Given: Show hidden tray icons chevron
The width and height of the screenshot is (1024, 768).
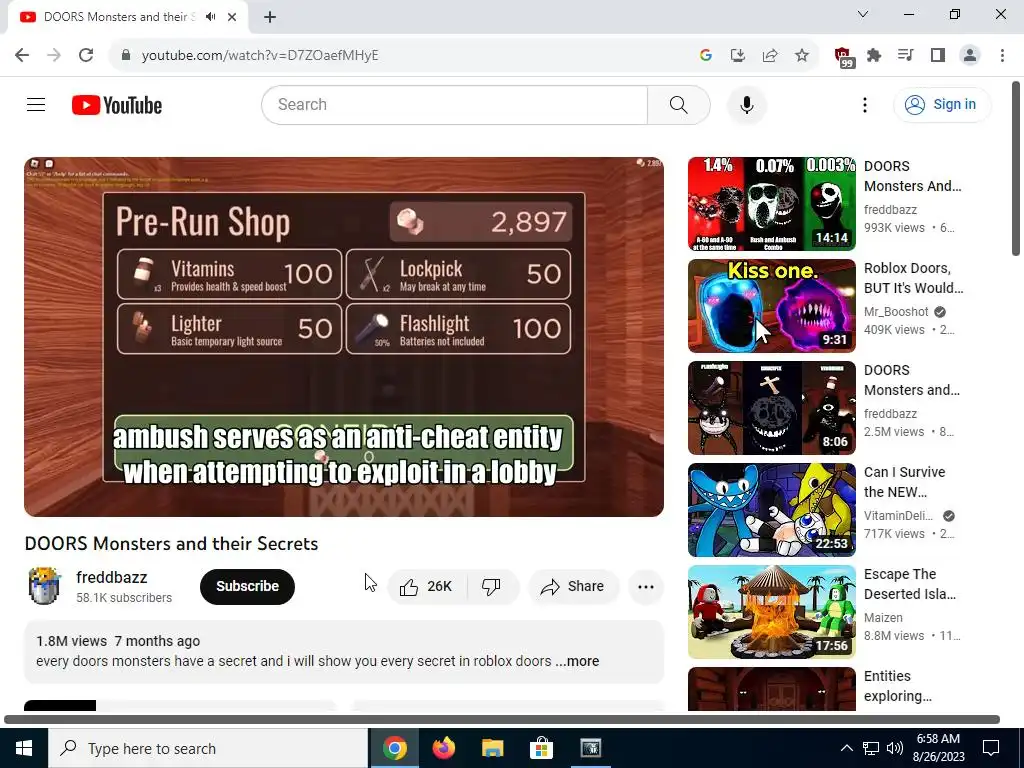Looking at the screenshot, I should [846, 748].
